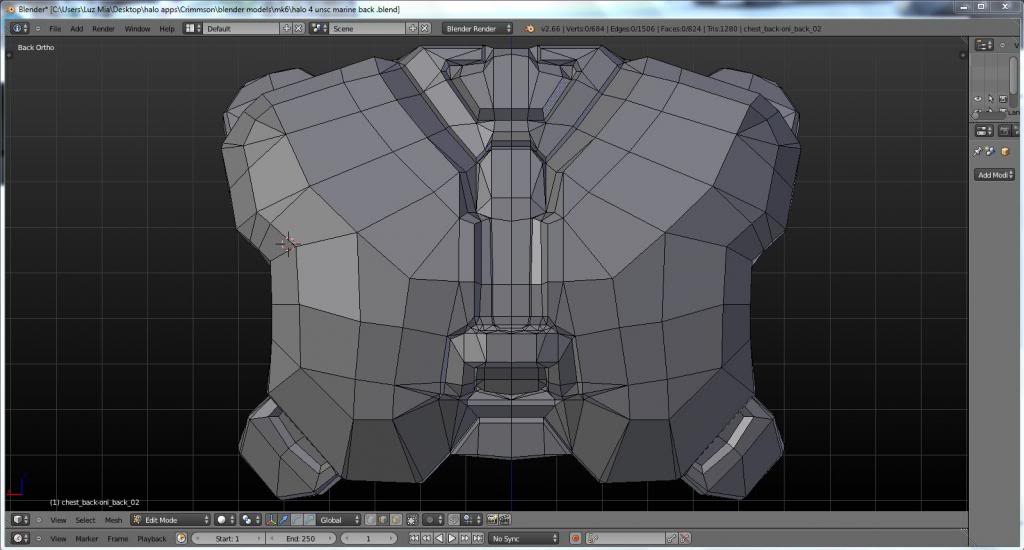Open the Mesh menu
The width and height of the screenshot is (1024, 550).
tap(113, 520)
